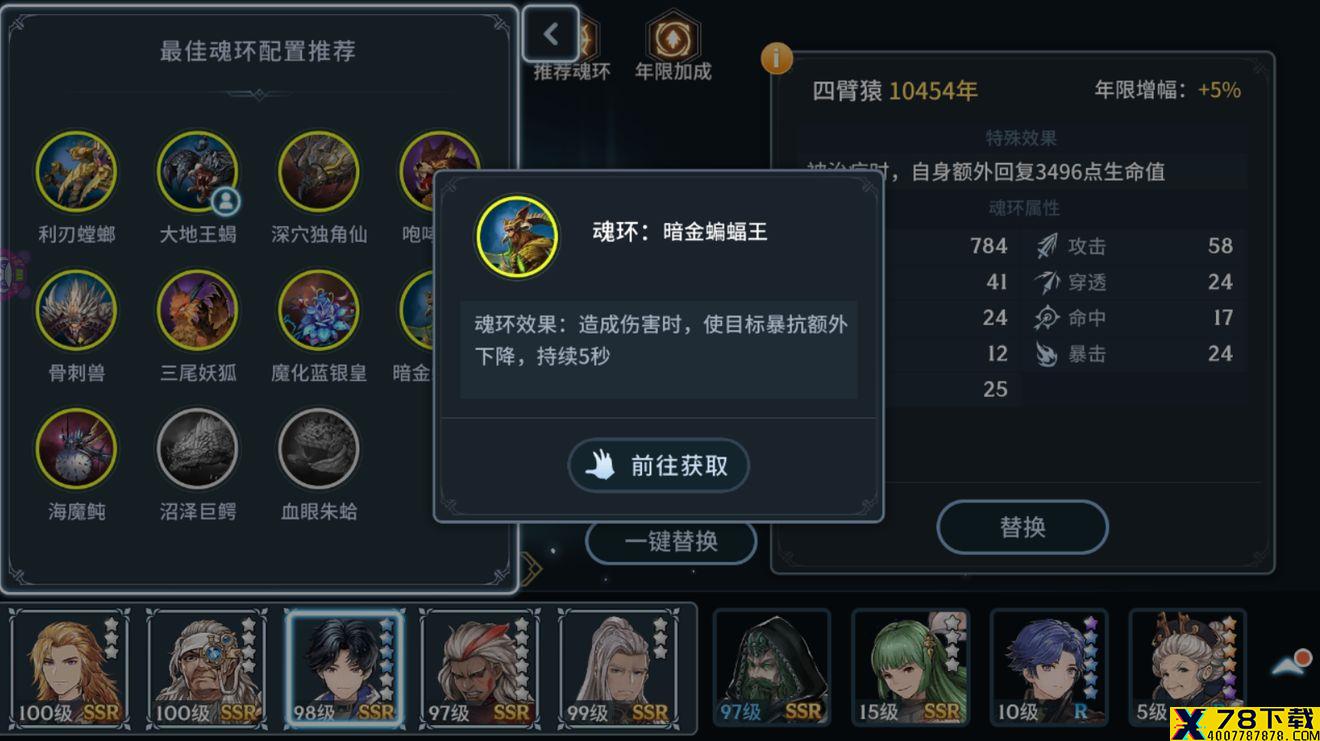Pick the 骨刺兽 soul ring icon
This screenshot has height=741, width=1320.
76,310
